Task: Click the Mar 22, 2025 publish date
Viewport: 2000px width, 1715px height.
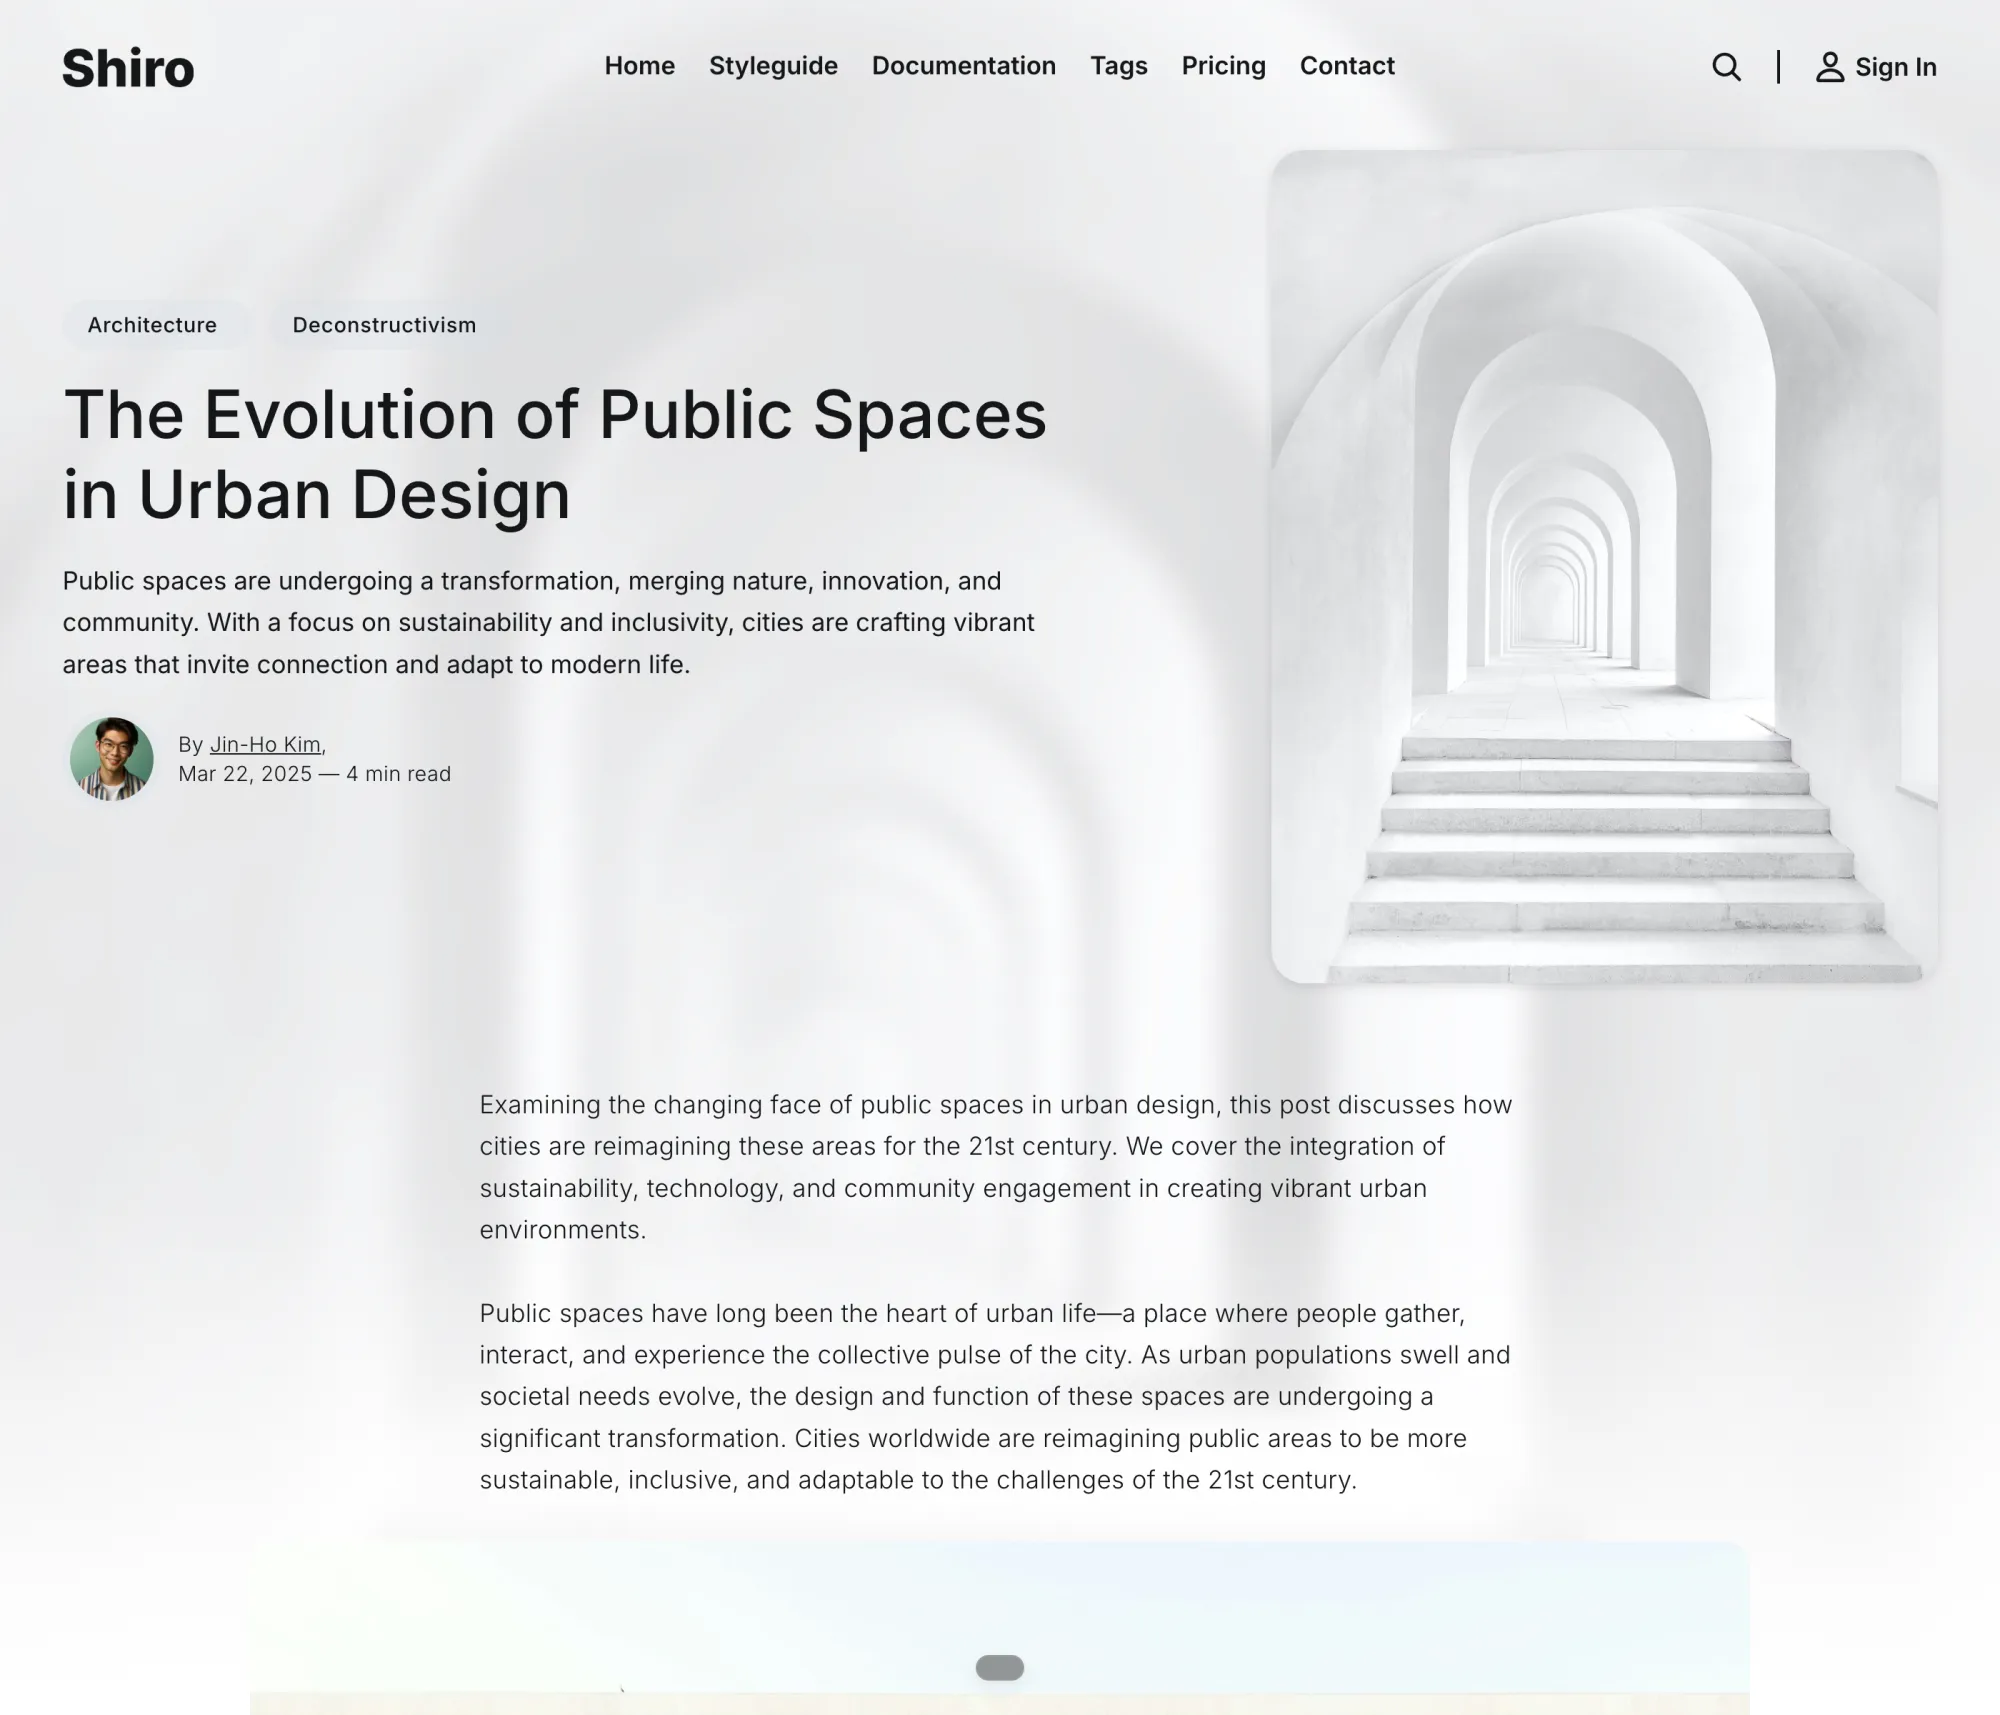Action: 245,774
